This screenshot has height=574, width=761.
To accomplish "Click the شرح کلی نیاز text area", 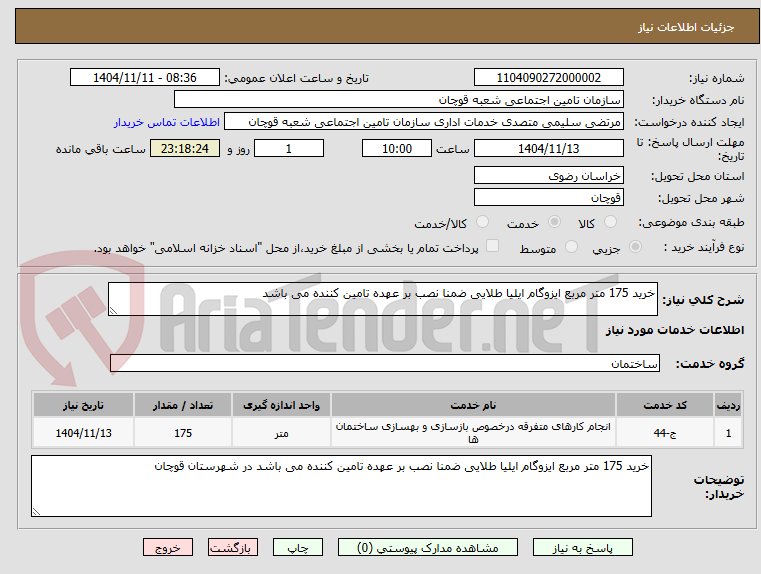I will (383, 299).
